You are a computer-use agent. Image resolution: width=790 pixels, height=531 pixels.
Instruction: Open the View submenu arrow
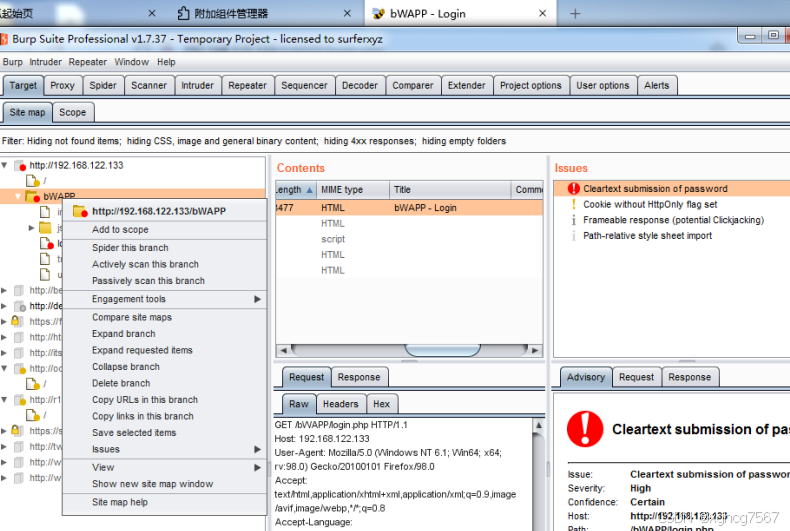point(257,468)
